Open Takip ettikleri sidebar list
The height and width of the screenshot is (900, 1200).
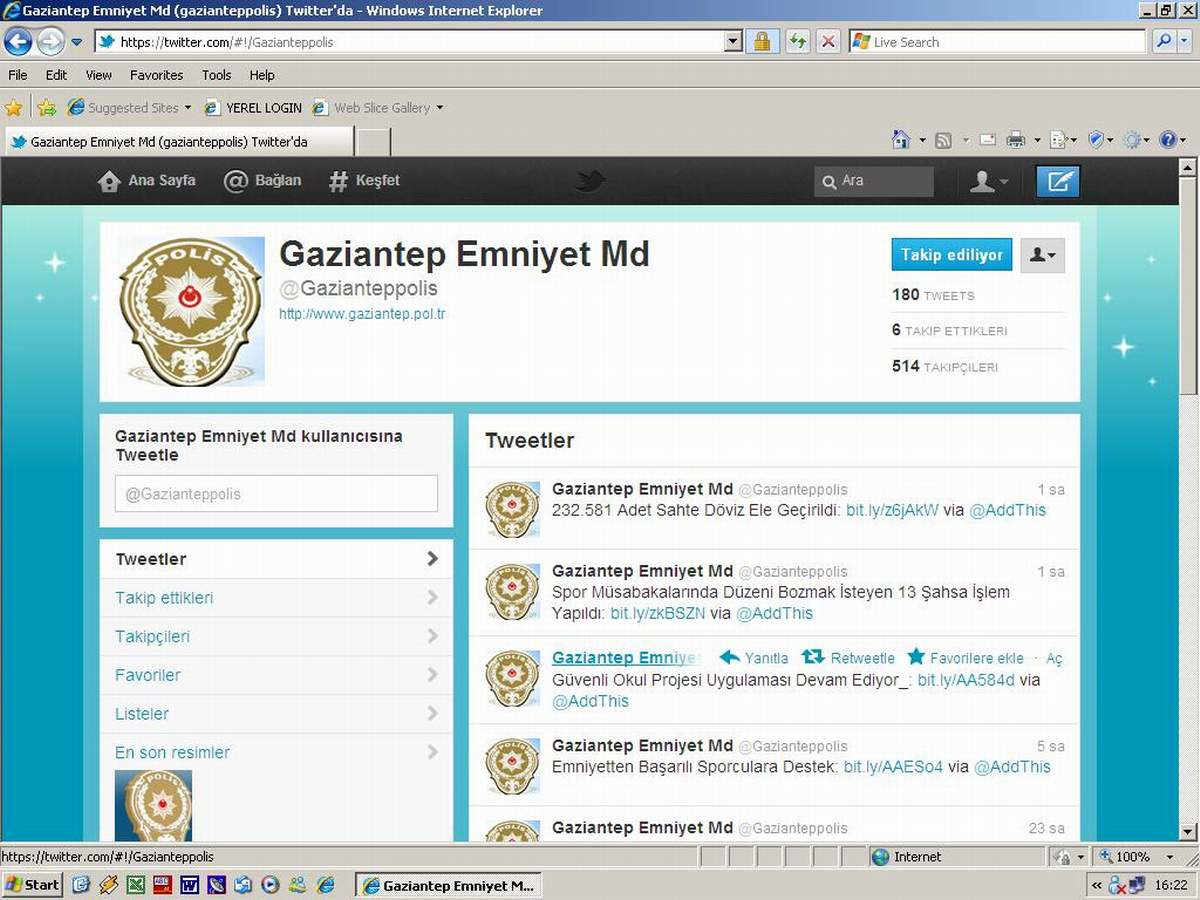[276, 598]
